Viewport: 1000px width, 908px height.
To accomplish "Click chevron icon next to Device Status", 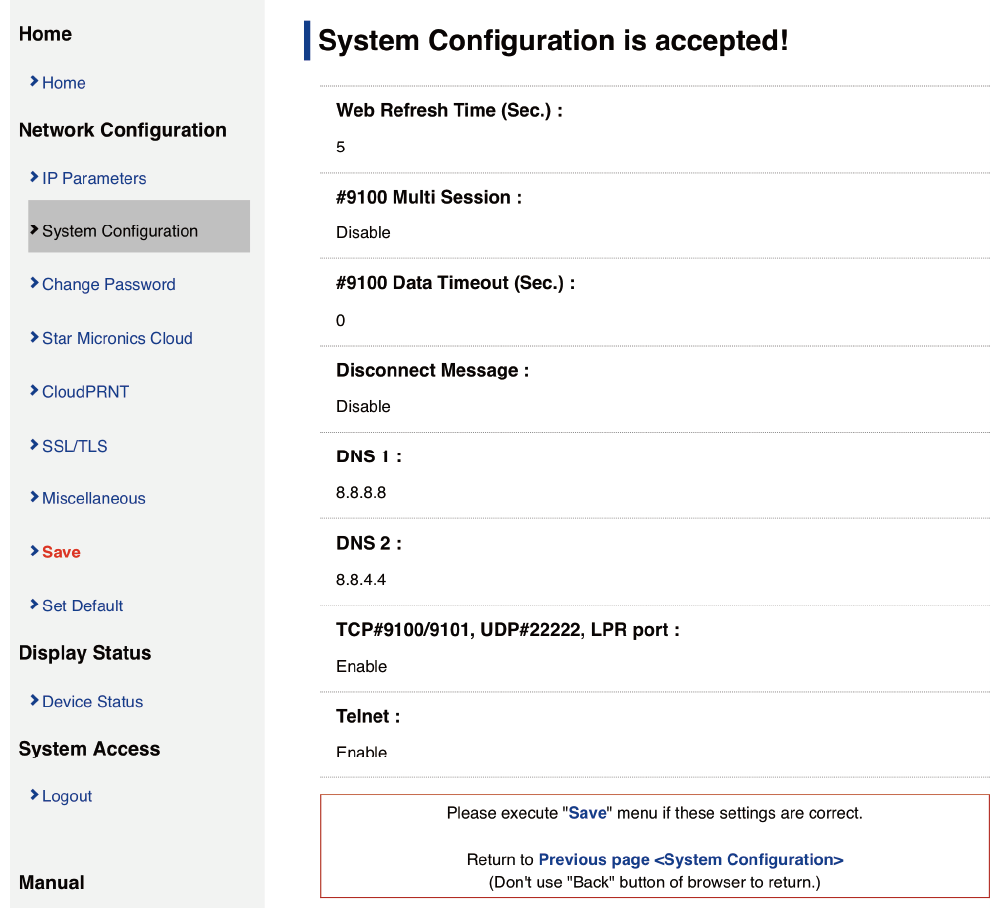I will [34, 701].
